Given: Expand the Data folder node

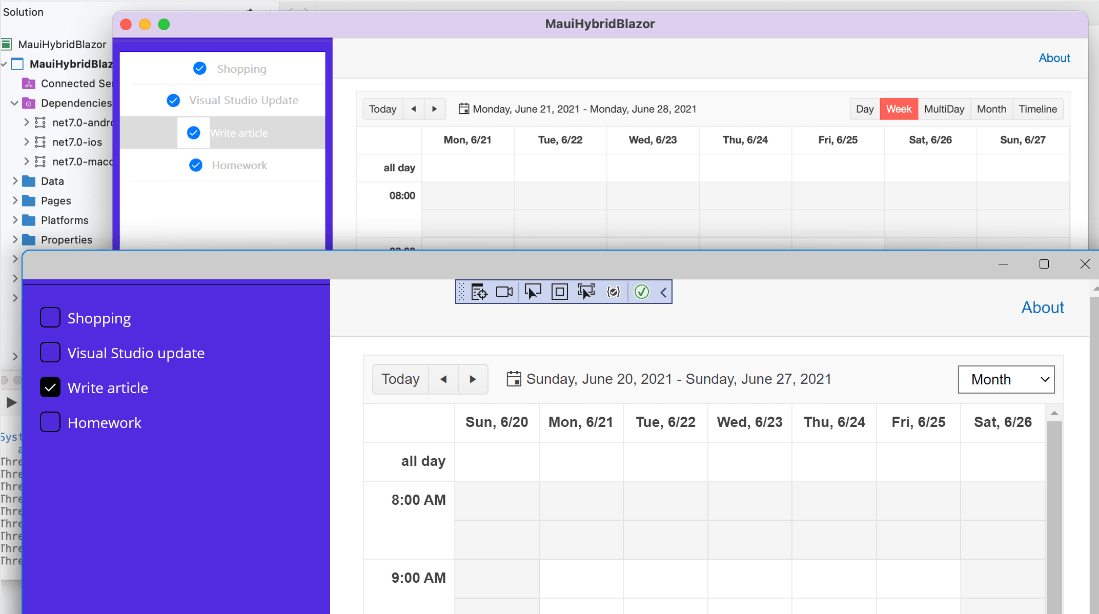Looking at the screenshot, I should [x=15, y=181].
